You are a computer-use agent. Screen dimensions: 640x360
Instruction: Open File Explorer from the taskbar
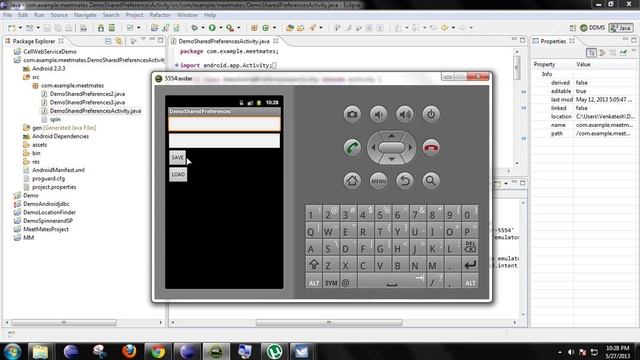pos(40,351)
